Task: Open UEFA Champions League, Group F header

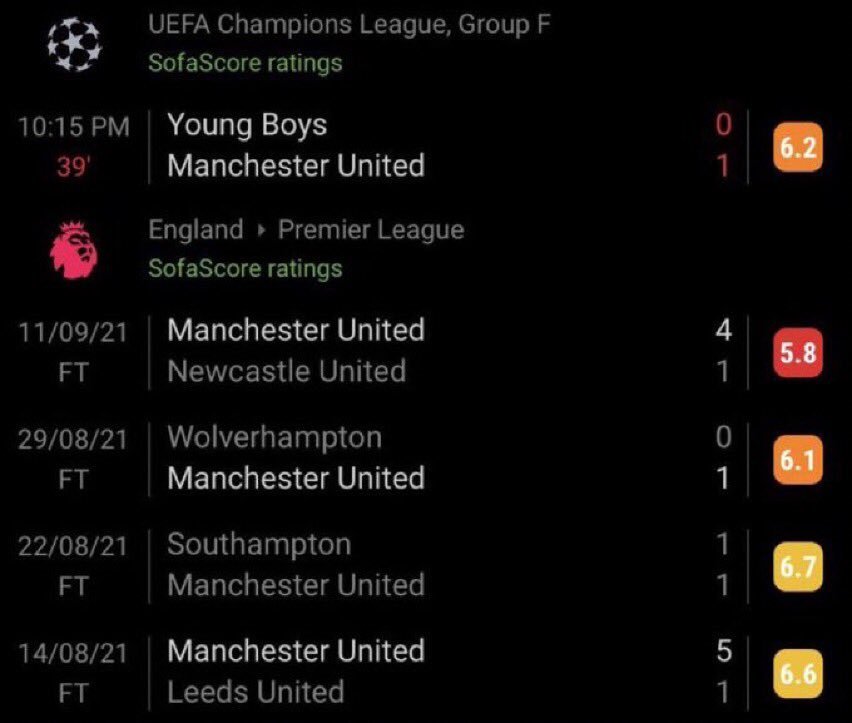Action: pyautogui.click(x=349, y=24)
